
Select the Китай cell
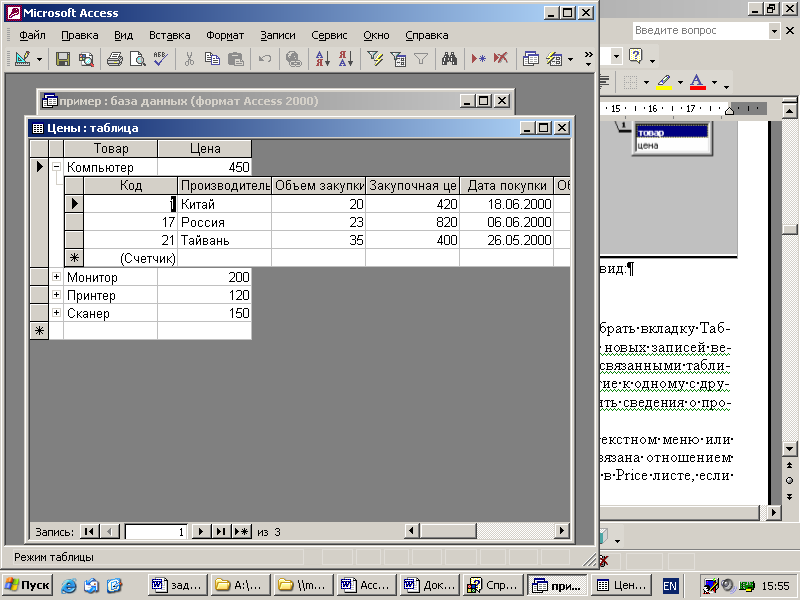[224, 204]
